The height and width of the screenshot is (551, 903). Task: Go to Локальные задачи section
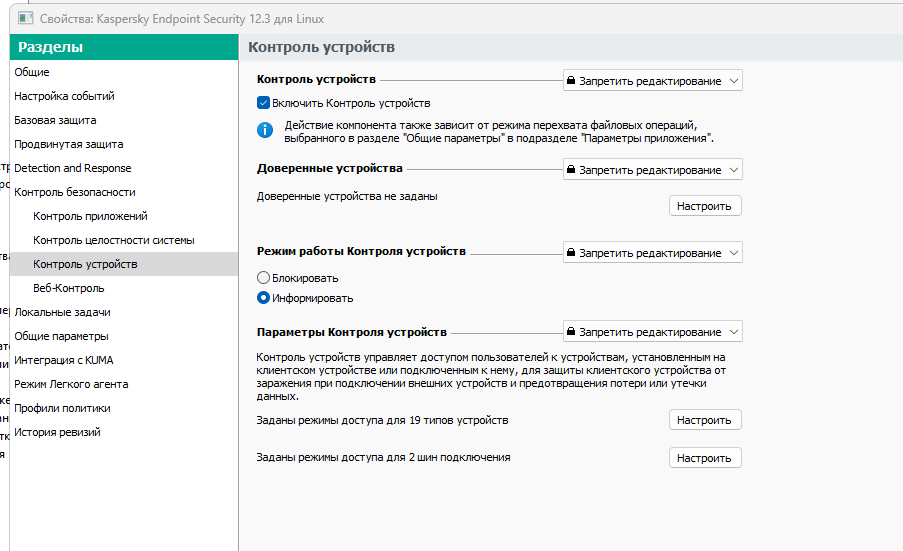[124, 312]
